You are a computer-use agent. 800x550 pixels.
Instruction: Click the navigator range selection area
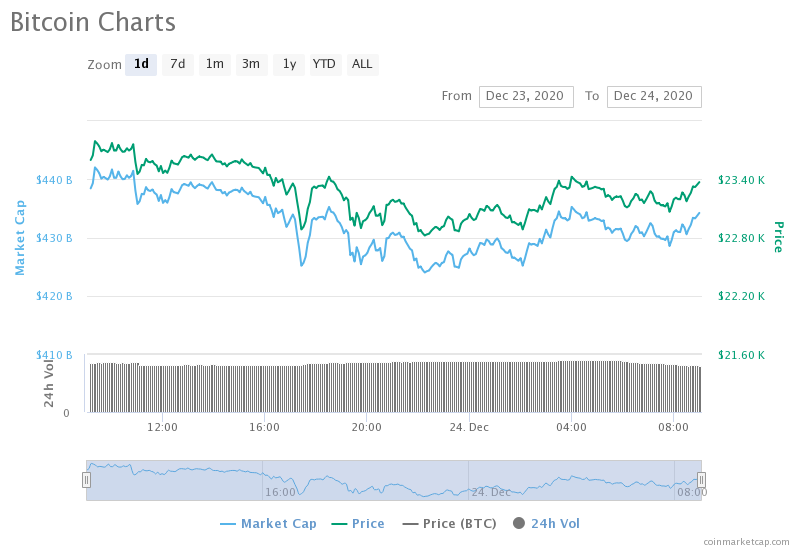click(x=394, y=480)
